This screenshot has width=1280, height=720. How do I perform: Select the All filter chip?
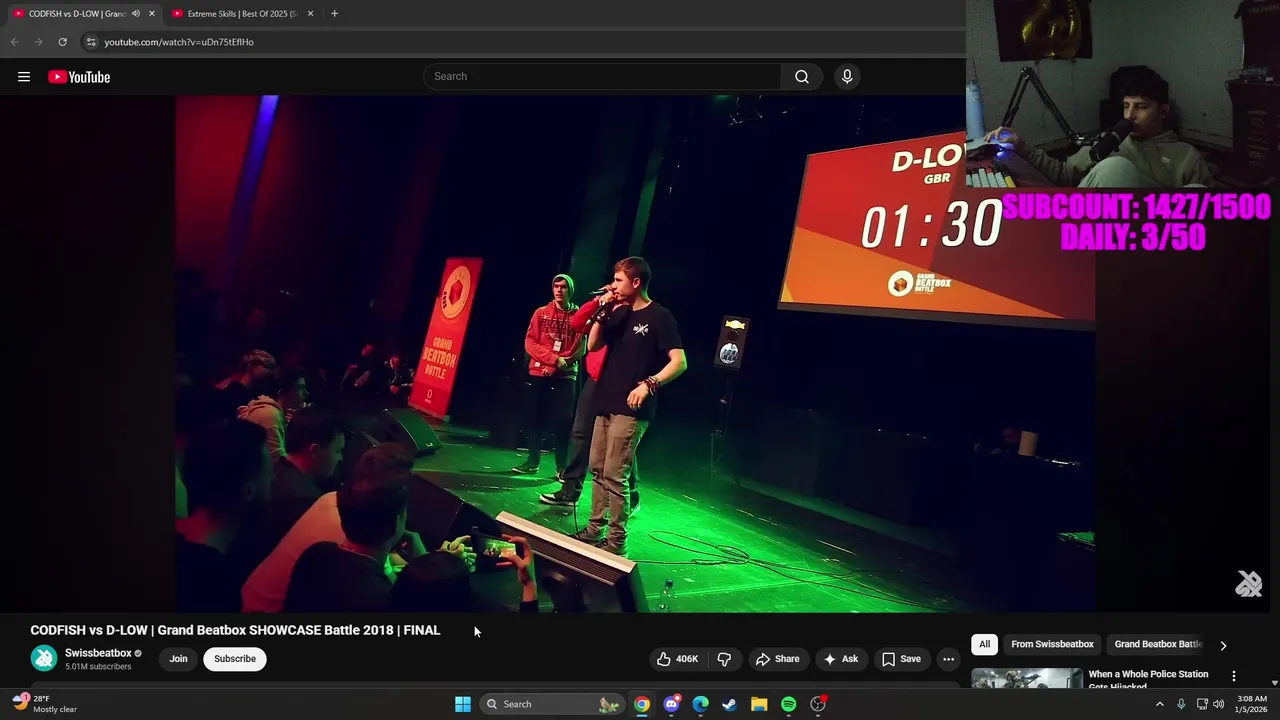pos(984,645)
